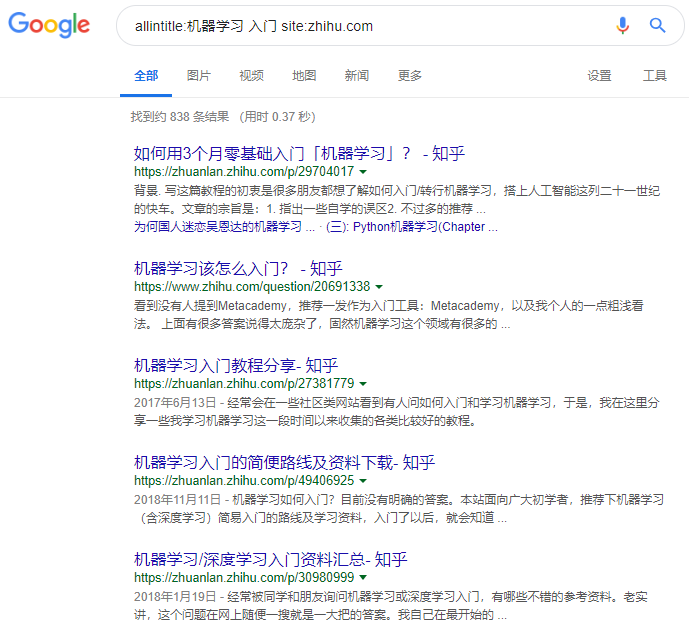
Task: Click the Google logo
Action: point(49,25)
